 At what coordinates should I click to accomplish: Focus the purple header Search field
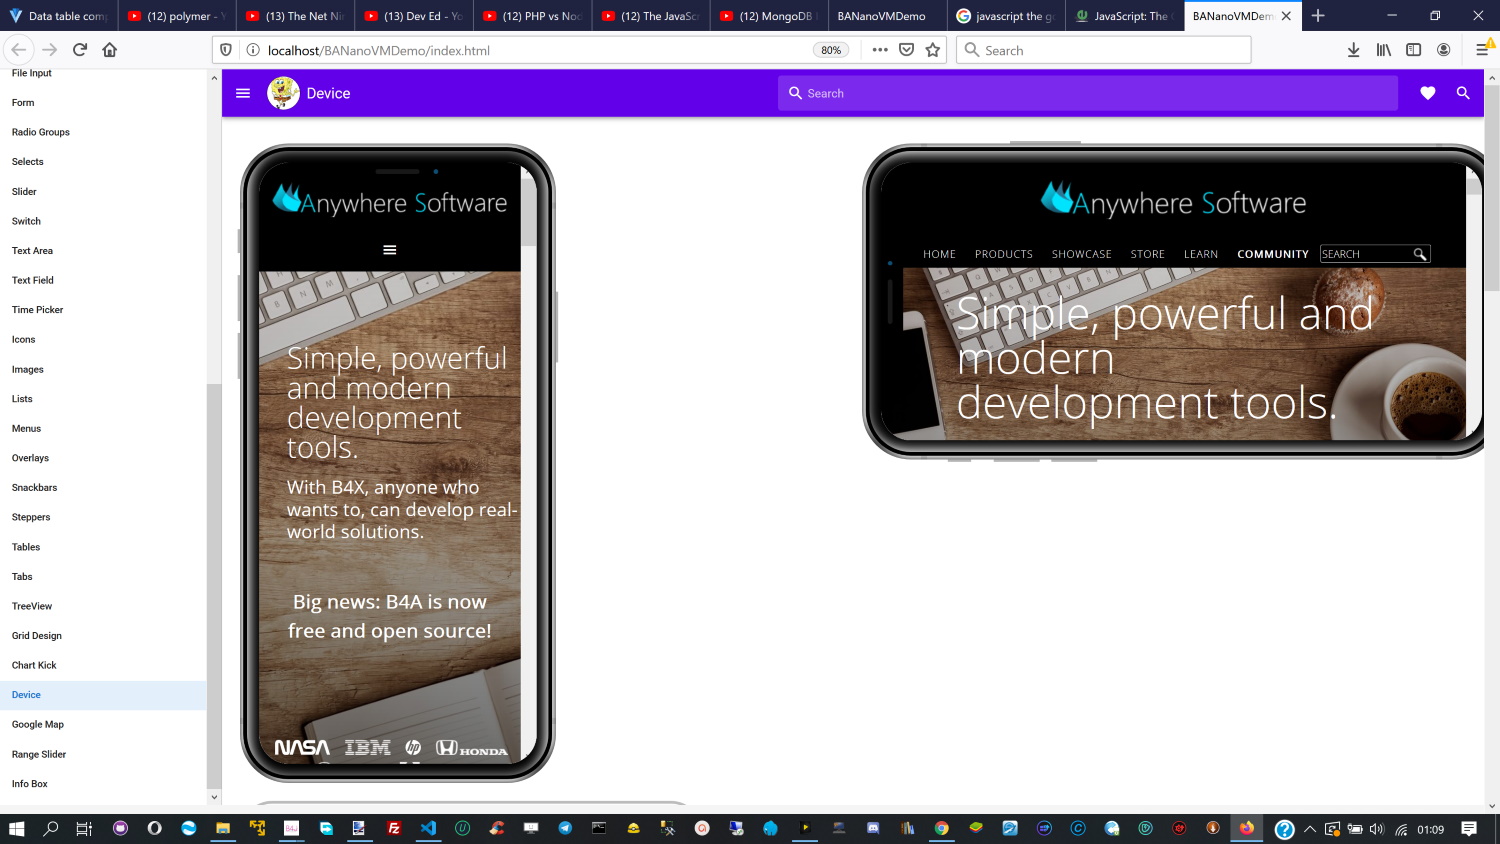tap(1088, 93)
